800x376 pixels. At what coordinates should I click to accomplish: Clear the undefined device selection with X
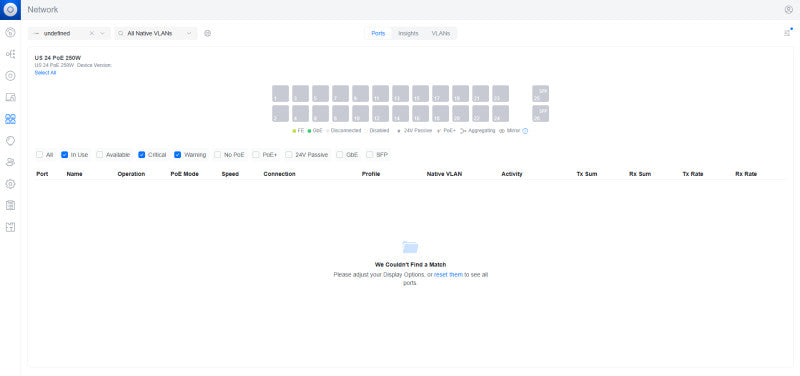coord(91,33)
